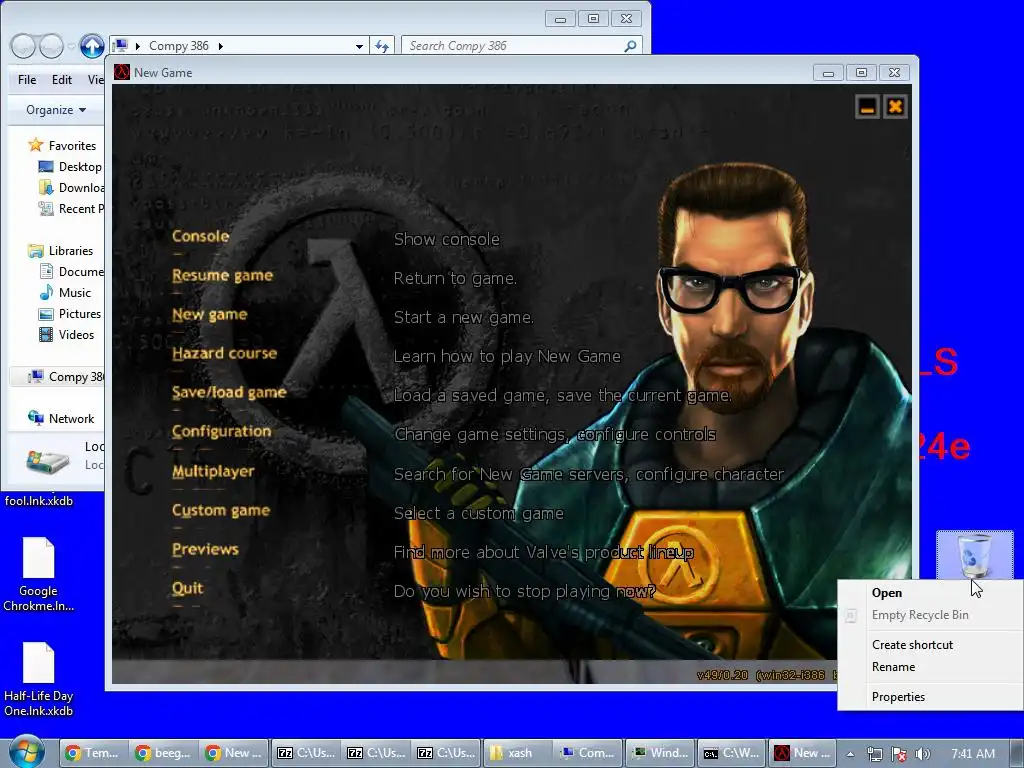The height and width of the screenshot is (768, 1024).
Task: Open the Google Chrokme.lnk desktop file icon
Action: click(x=39, y=575)
